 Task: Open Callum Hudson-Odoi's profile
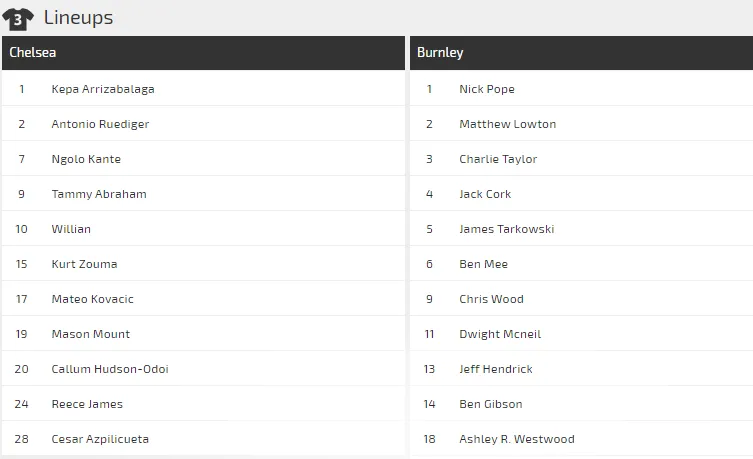click(110, 369)
